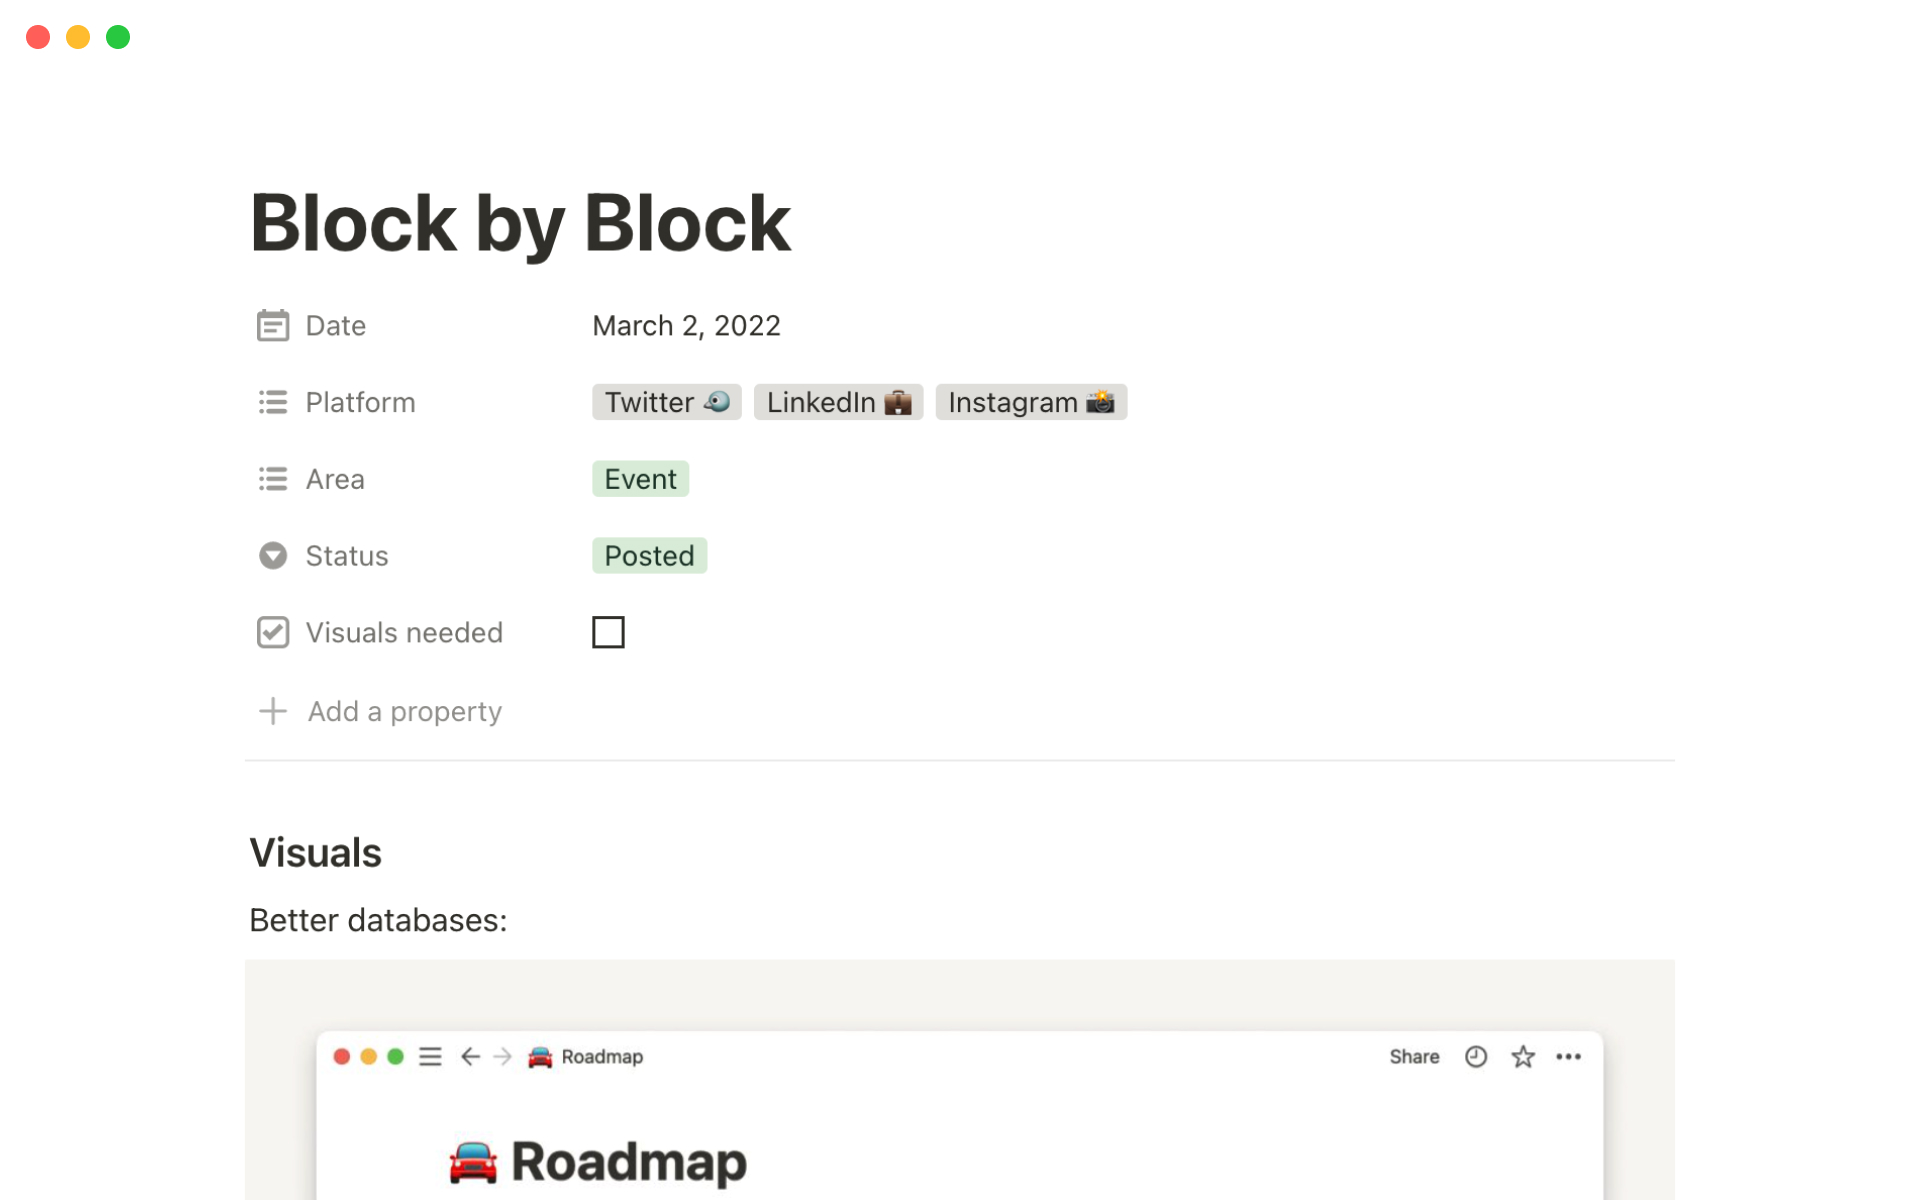This screenshot has height=1200, width=1920.
Task: Open the three-dot more menu in Roadmap
Action: point(1568,1057)
